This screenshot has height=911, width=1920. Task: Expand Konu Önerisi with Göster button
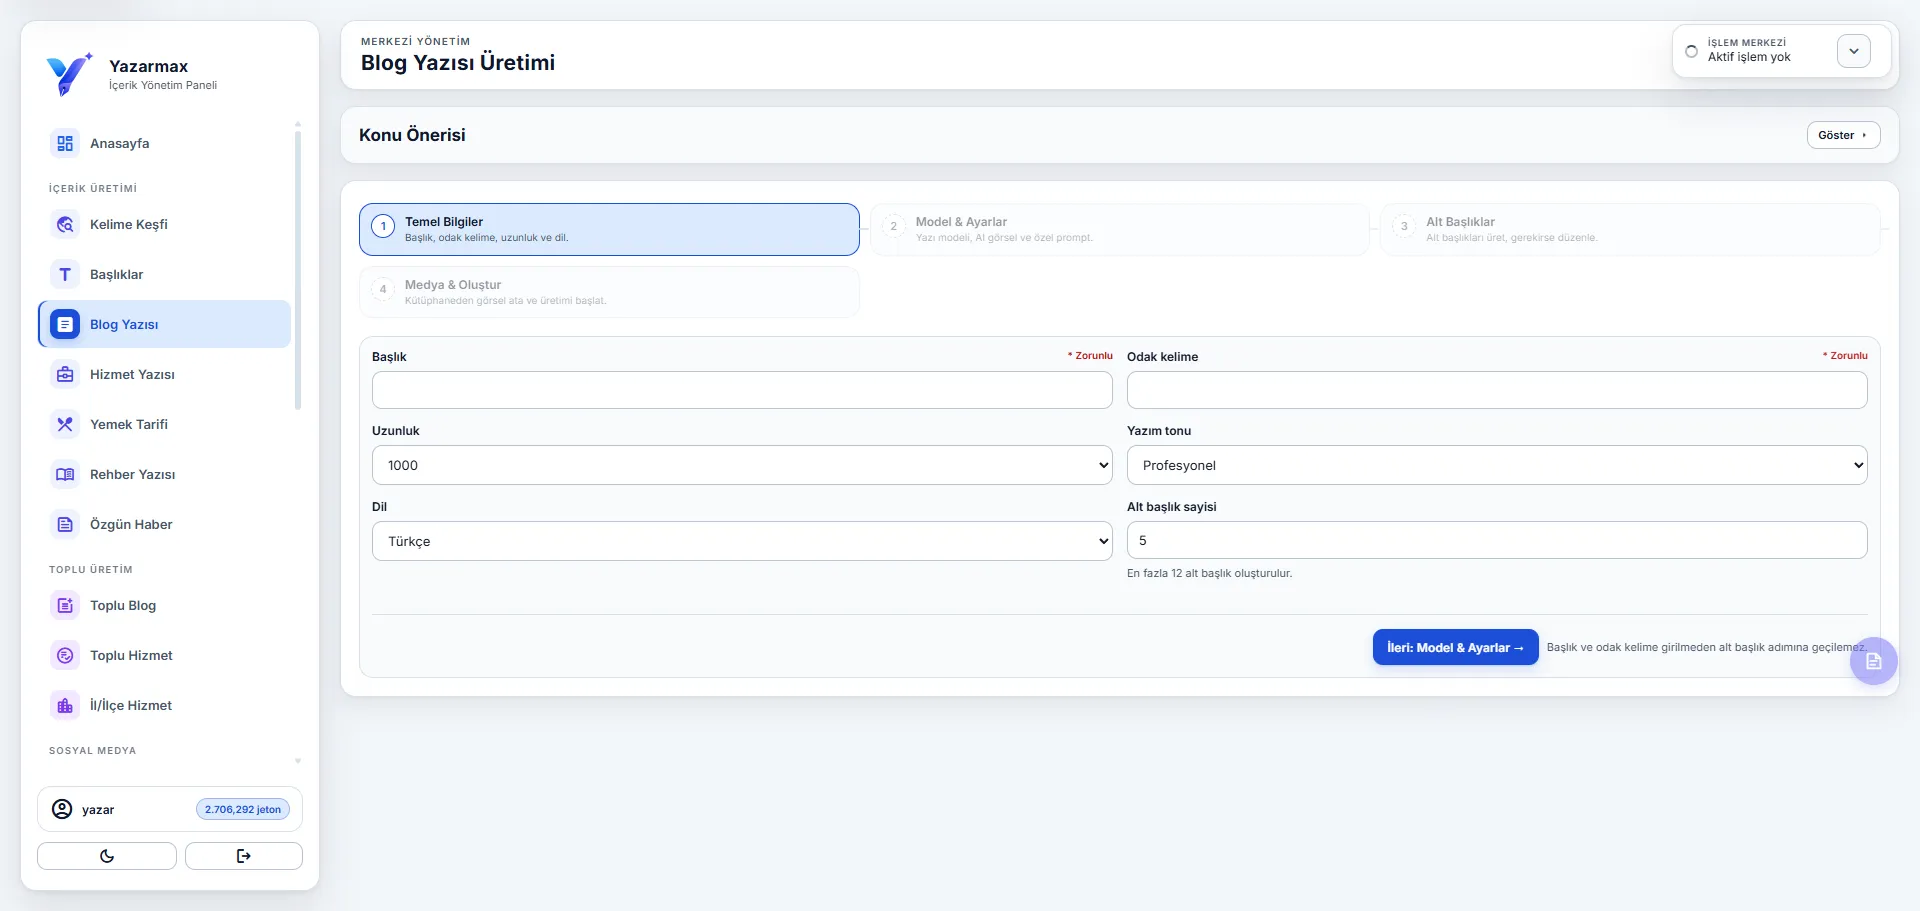tap(1843, 135)
